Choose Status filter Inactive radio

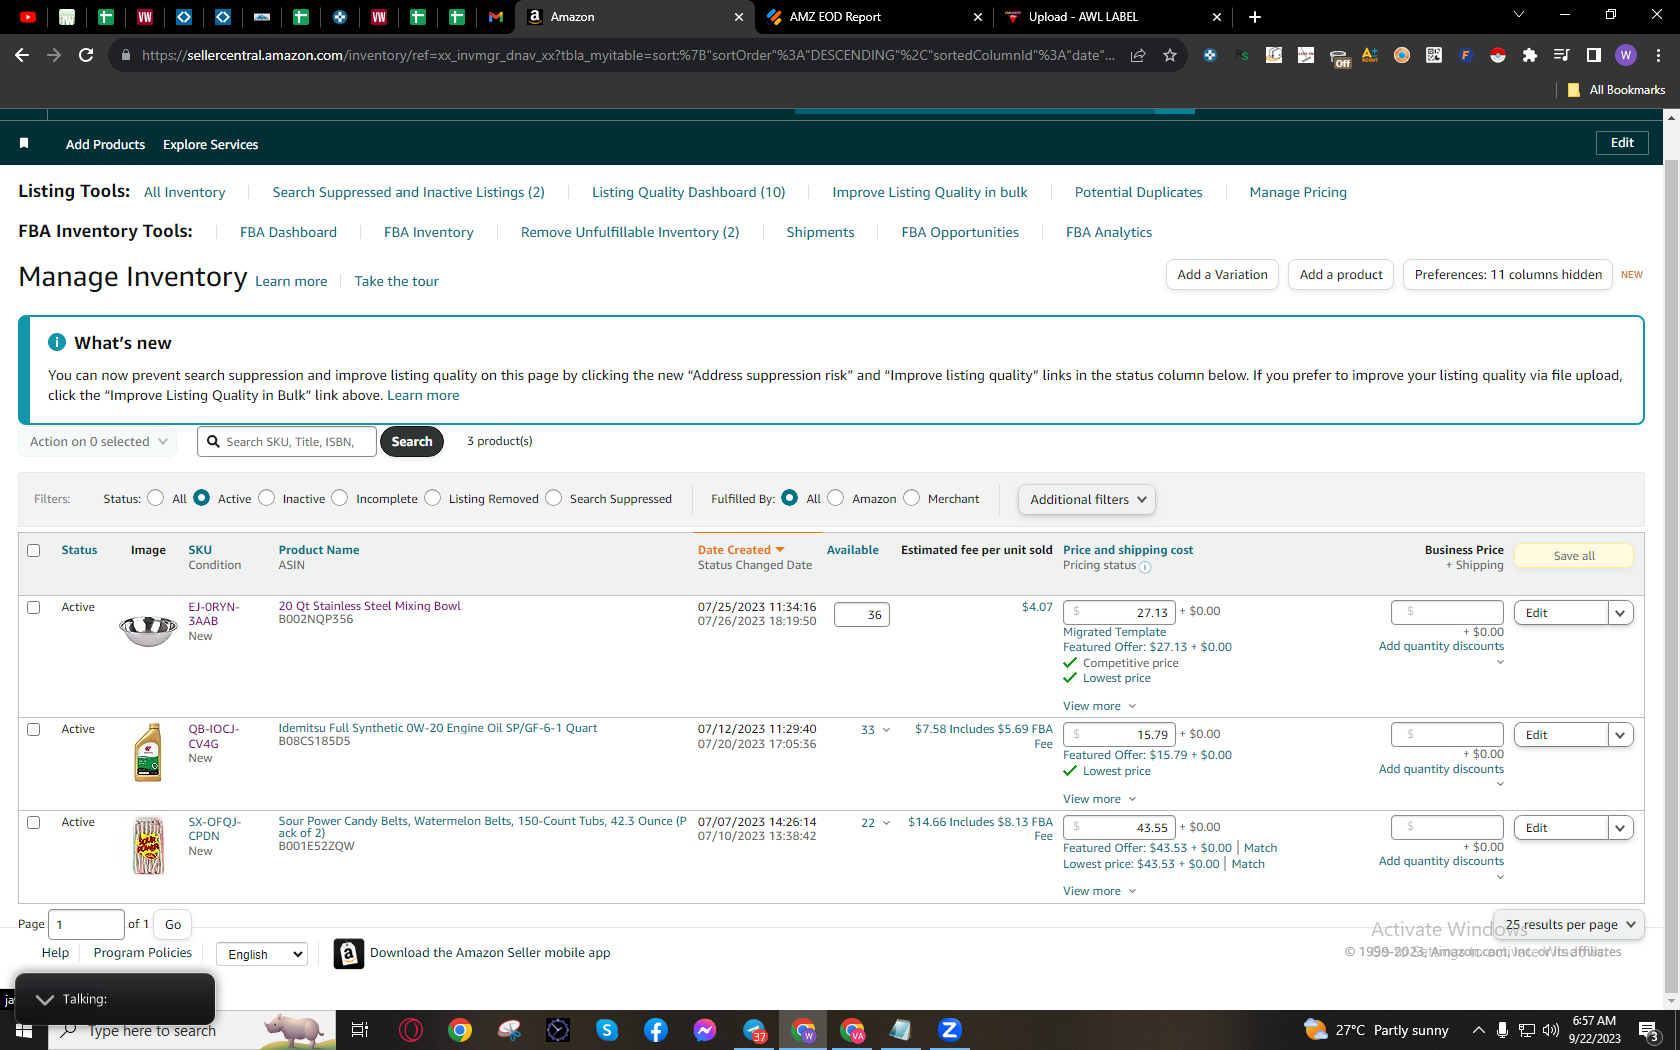[x=267, y=498]
